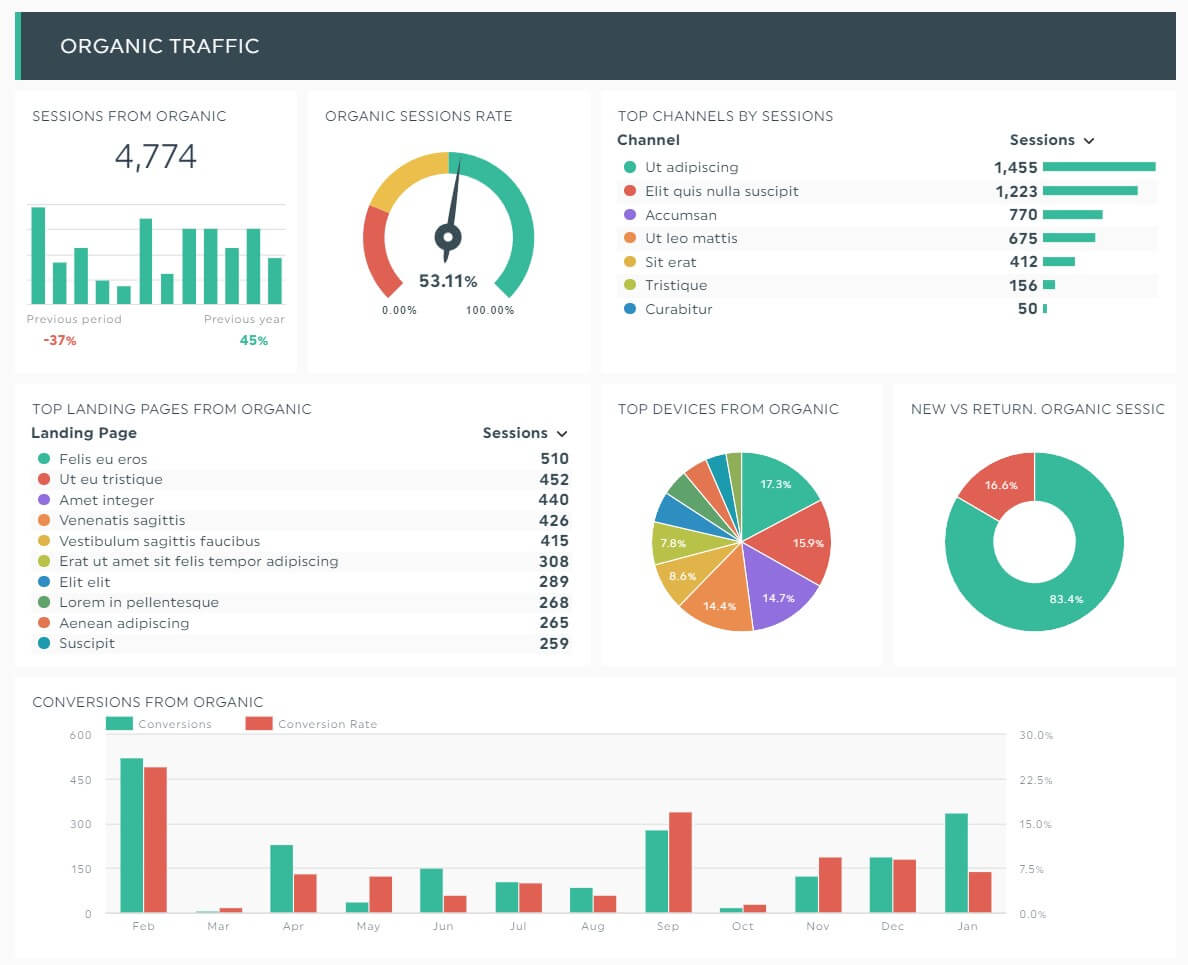Toggle the Conversions series in the legend
Screen dimensions: 1188x965
click(x=160, y=723)
